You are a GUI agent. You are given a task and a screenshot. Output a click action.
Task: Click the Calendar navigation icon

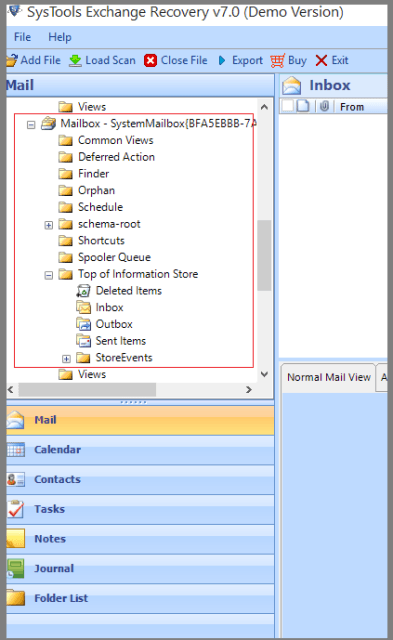coord(16,449)
